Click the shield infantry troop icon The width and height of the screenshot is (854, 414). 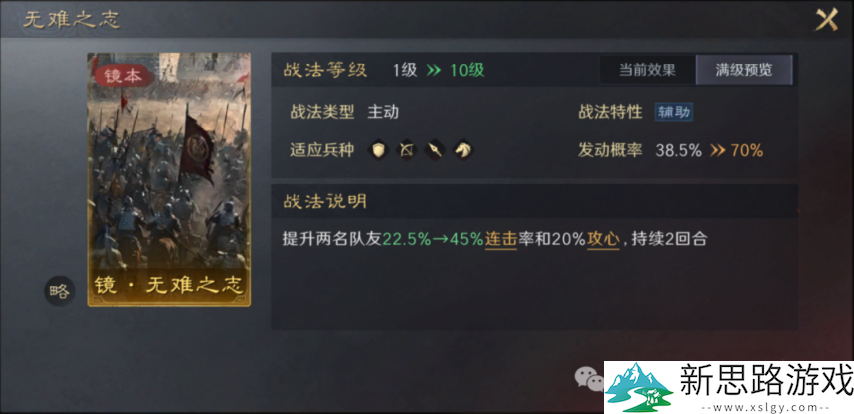[x=379, y=149]
